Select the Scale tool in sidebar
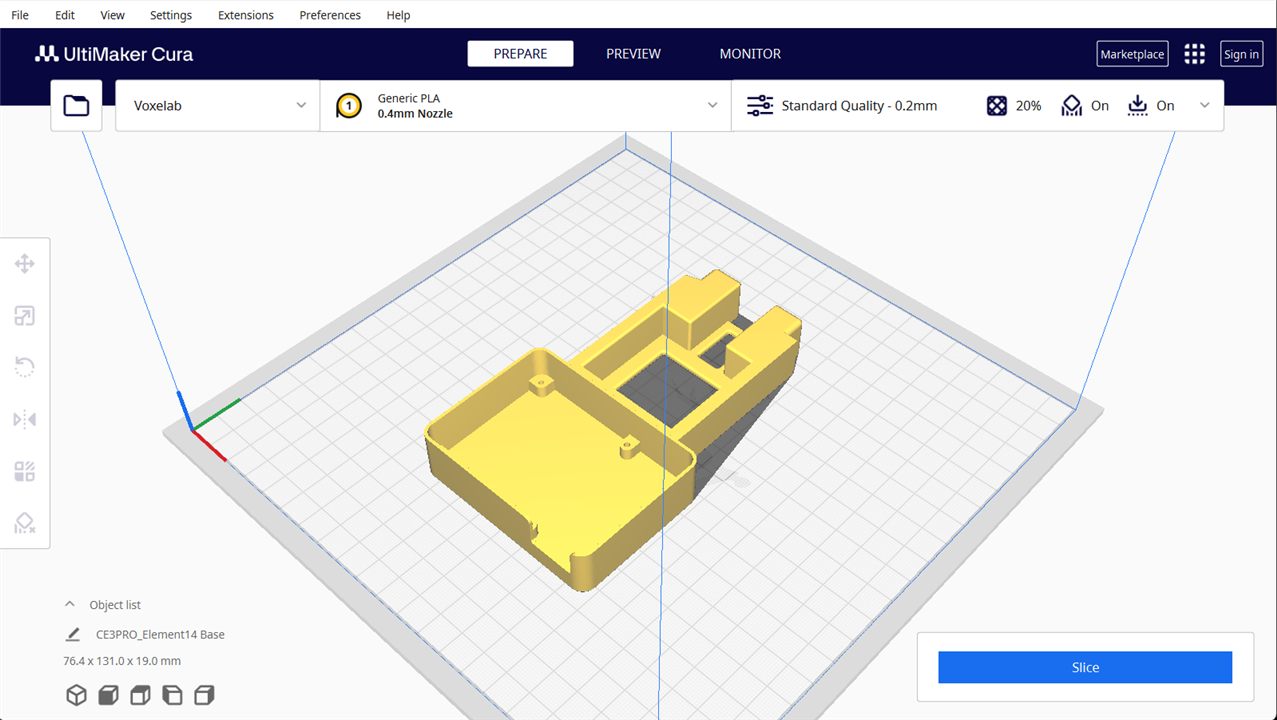1277x720 pixels. (25, 316)
